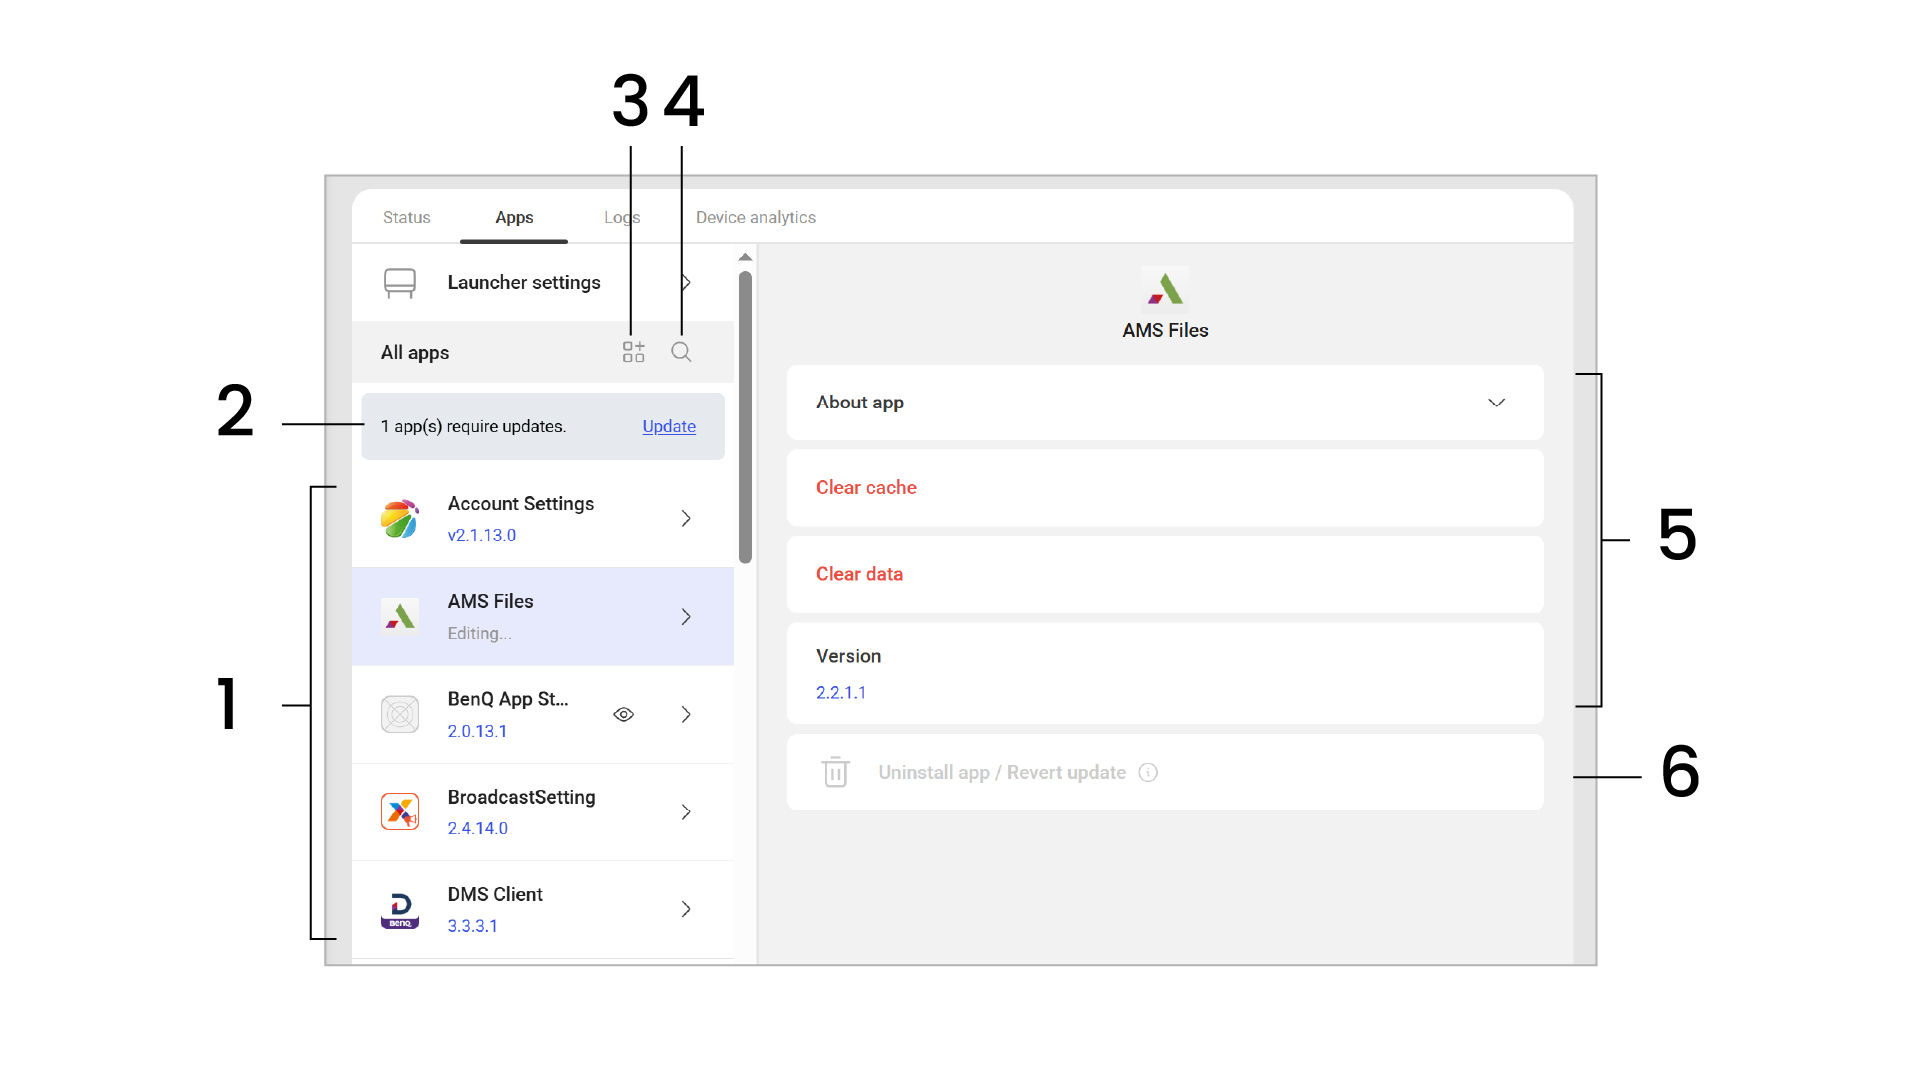This screenshot has height=1081, width=1921.
Task: Switch to the Status tab
Action: pyautogui.click(x=406, y=217)
